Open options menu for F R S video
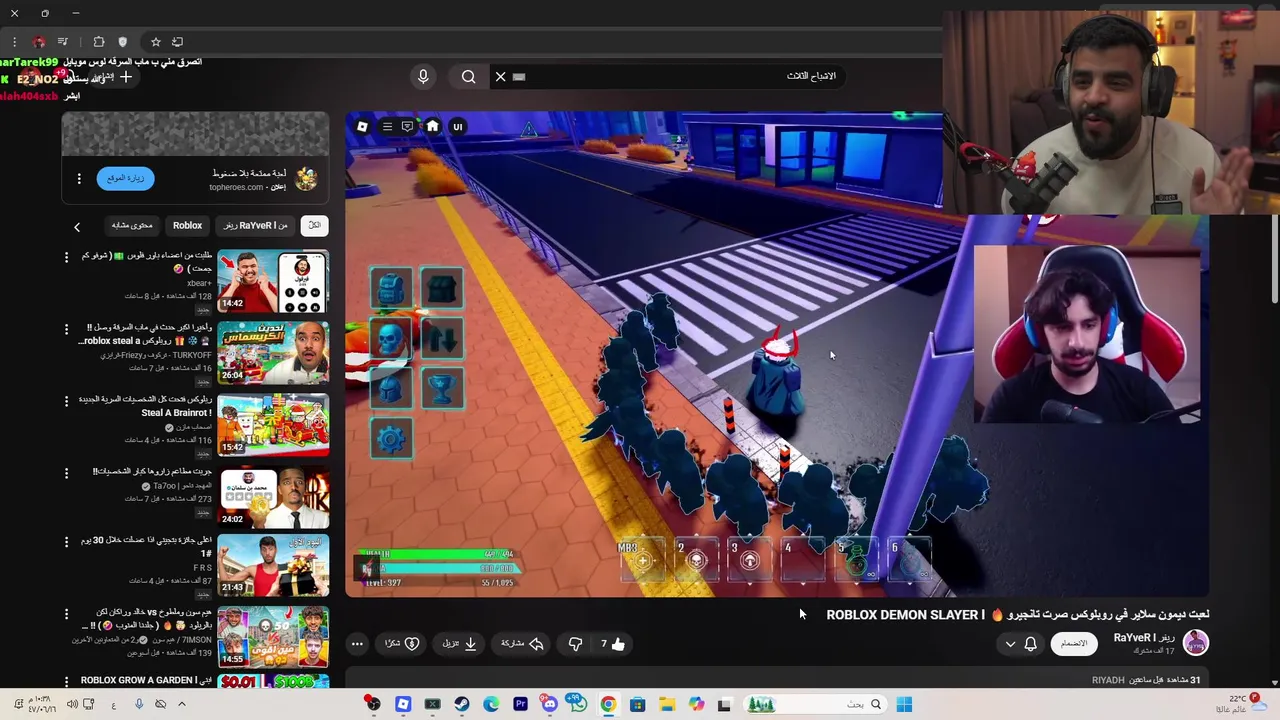 [x=67, y=542]
